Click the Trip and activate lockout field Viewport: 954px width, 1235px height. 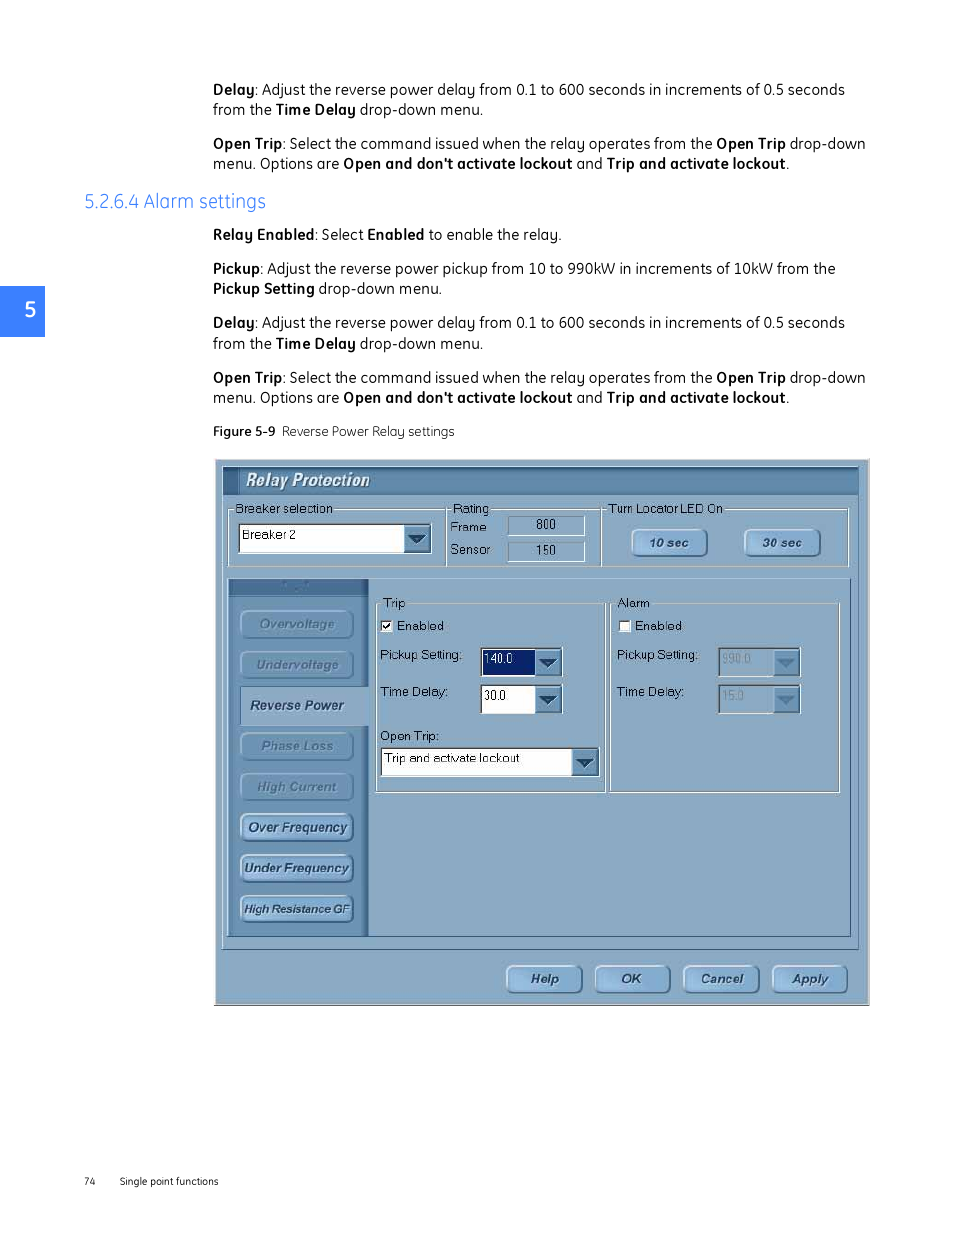[476, 762]
